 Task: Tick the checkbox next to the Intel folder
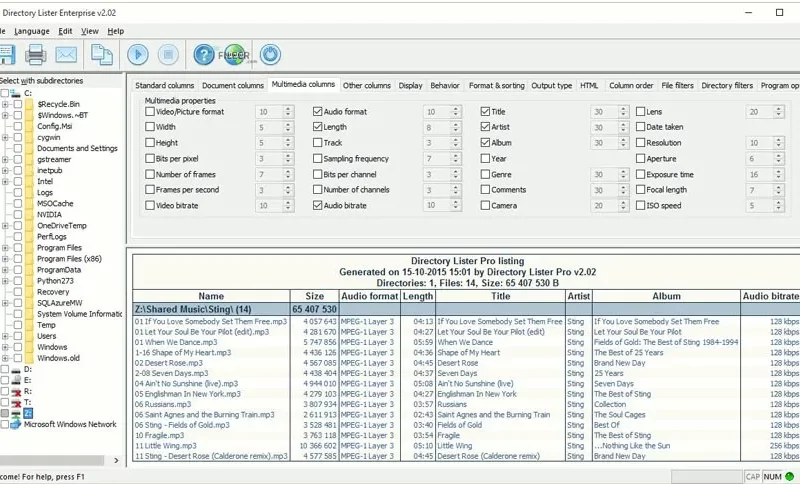[18, 182]
